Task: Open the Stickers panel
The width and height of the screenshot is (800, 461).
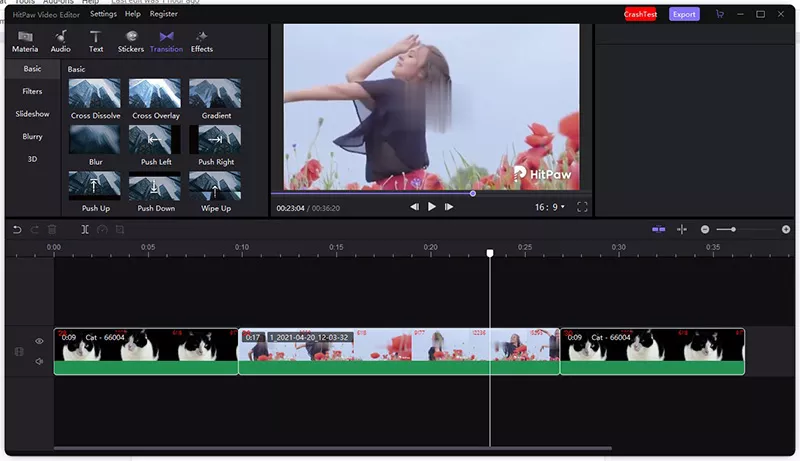Action: pyautogui.click(x=130, y=41)
